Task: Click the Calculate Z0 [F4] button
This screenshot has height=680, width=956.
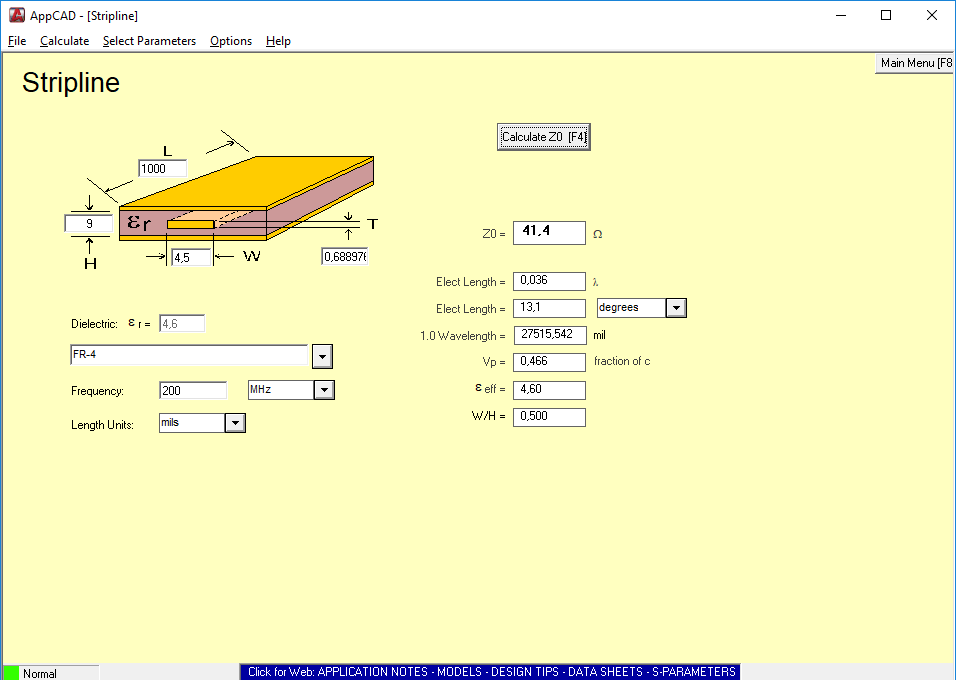Action: 544,137
